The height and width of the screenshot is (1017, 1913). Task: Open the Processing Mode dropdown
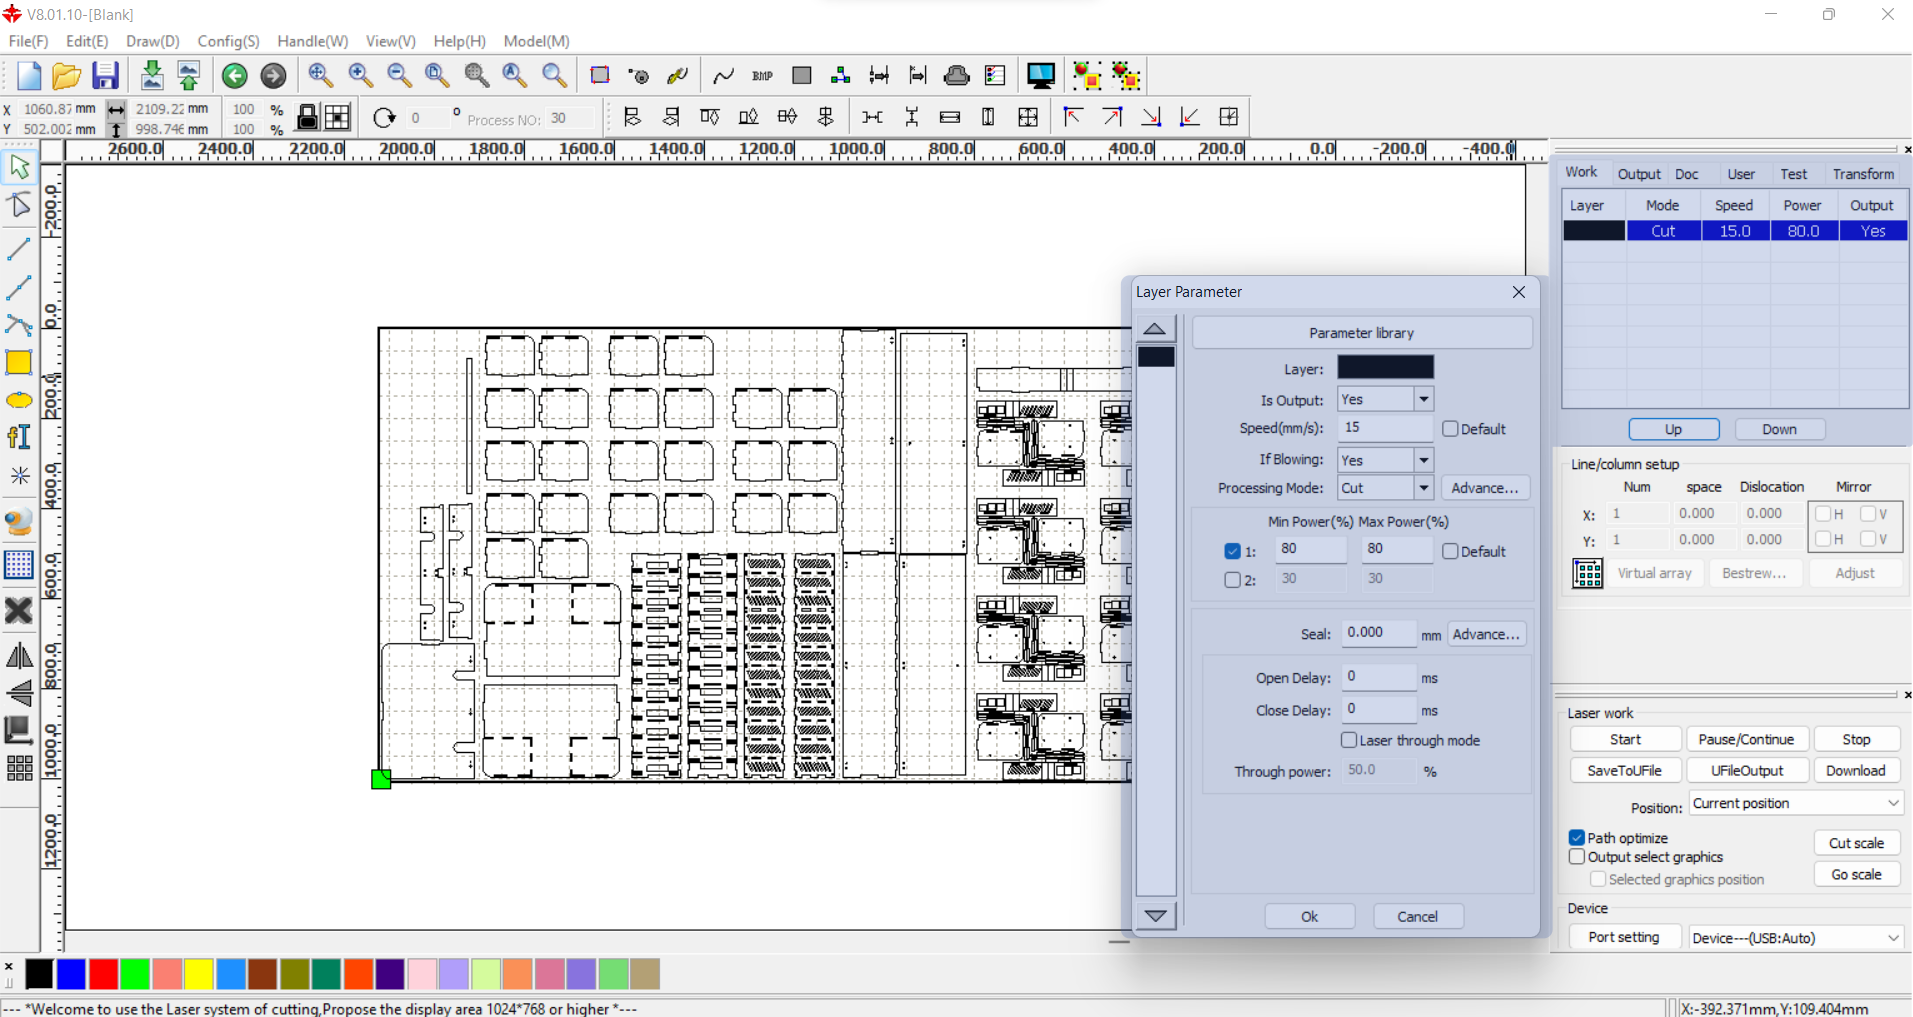[x=1423, y=488]
